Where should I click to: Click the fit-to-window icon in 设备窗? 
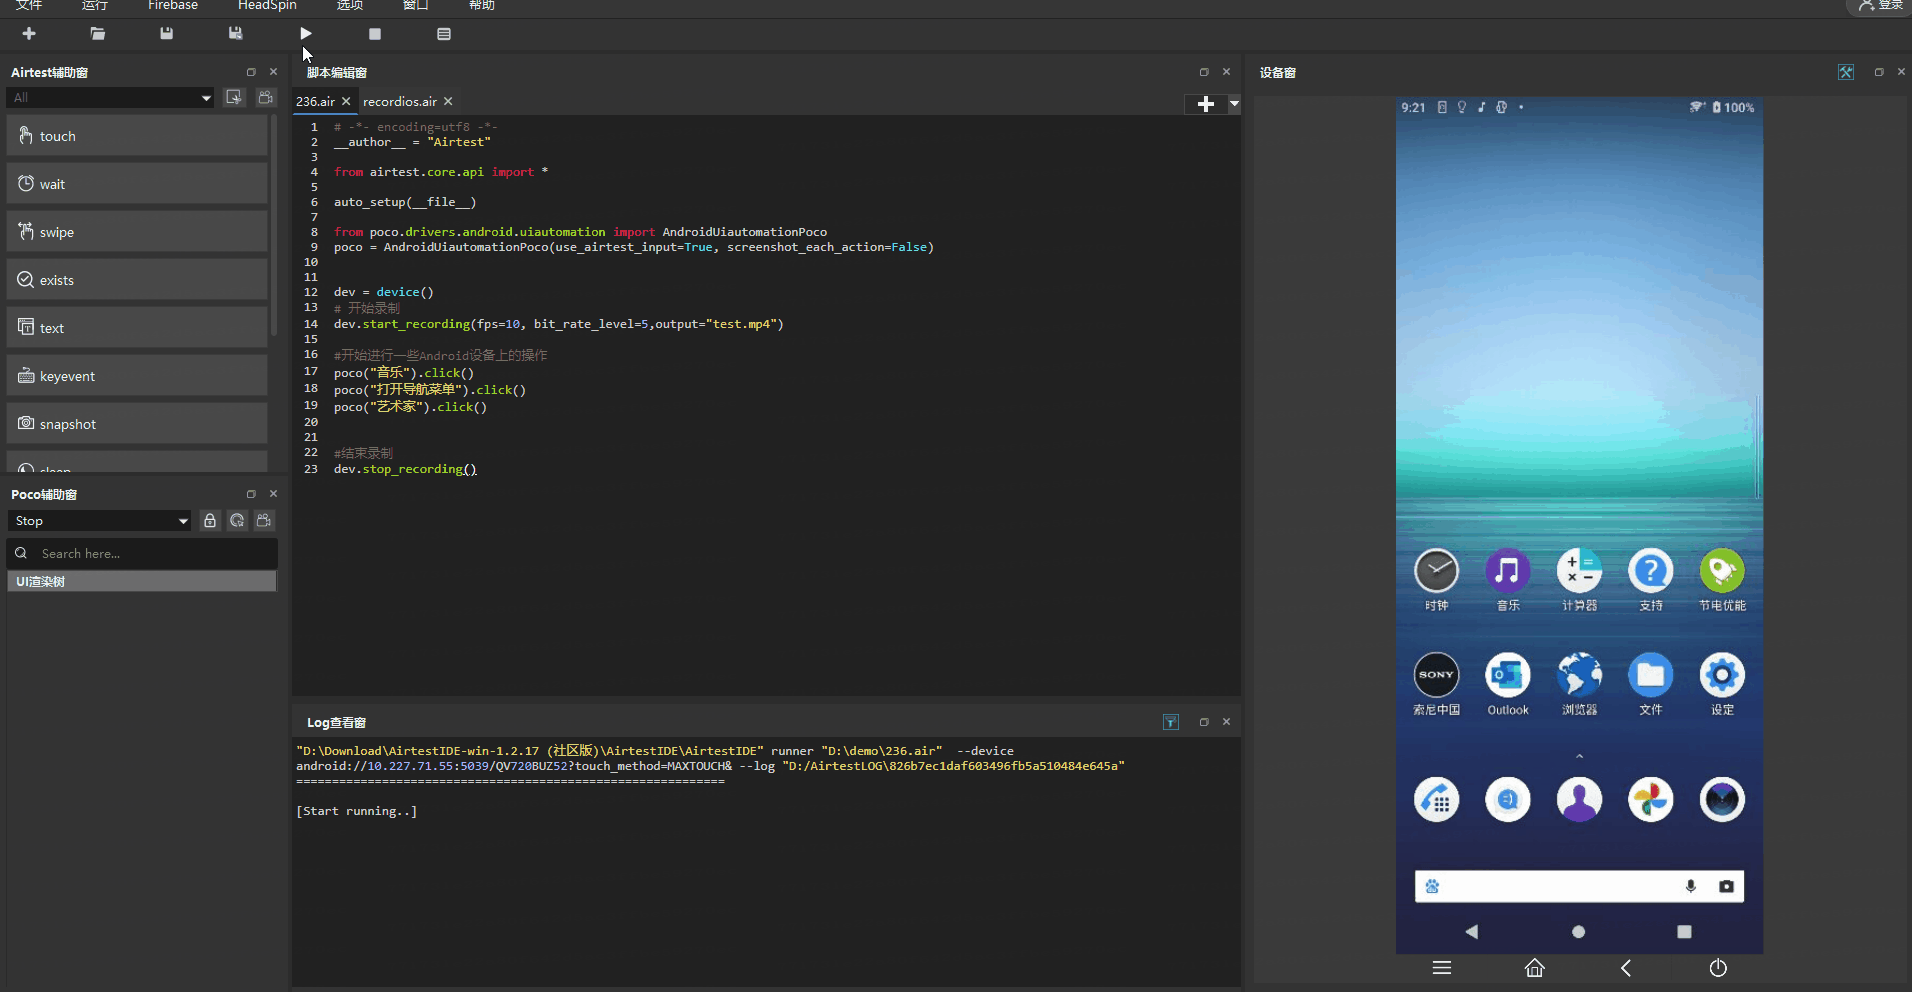click(x=1845, y=72)
